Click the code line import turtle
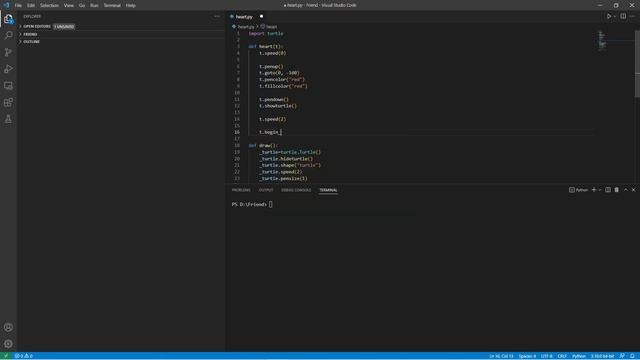Viewport: 640px width, 360px height. tap(266, 33)
